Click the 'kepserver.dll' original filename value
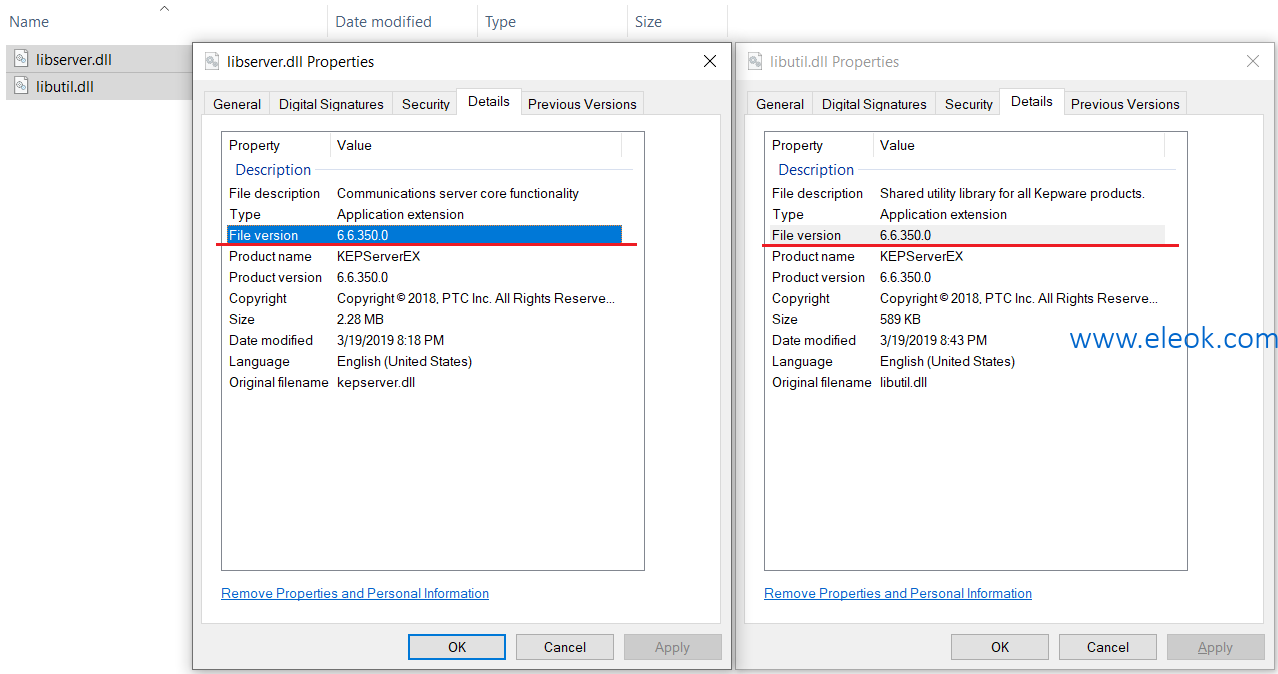Image resolution: width=1278 pixels, height=674 pixels. coord(376,382)
